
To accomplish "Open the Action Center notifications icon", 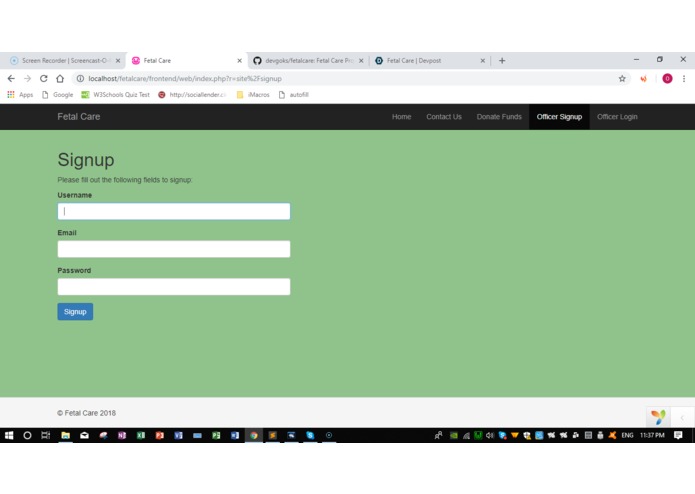I will (x=678, y=436).
